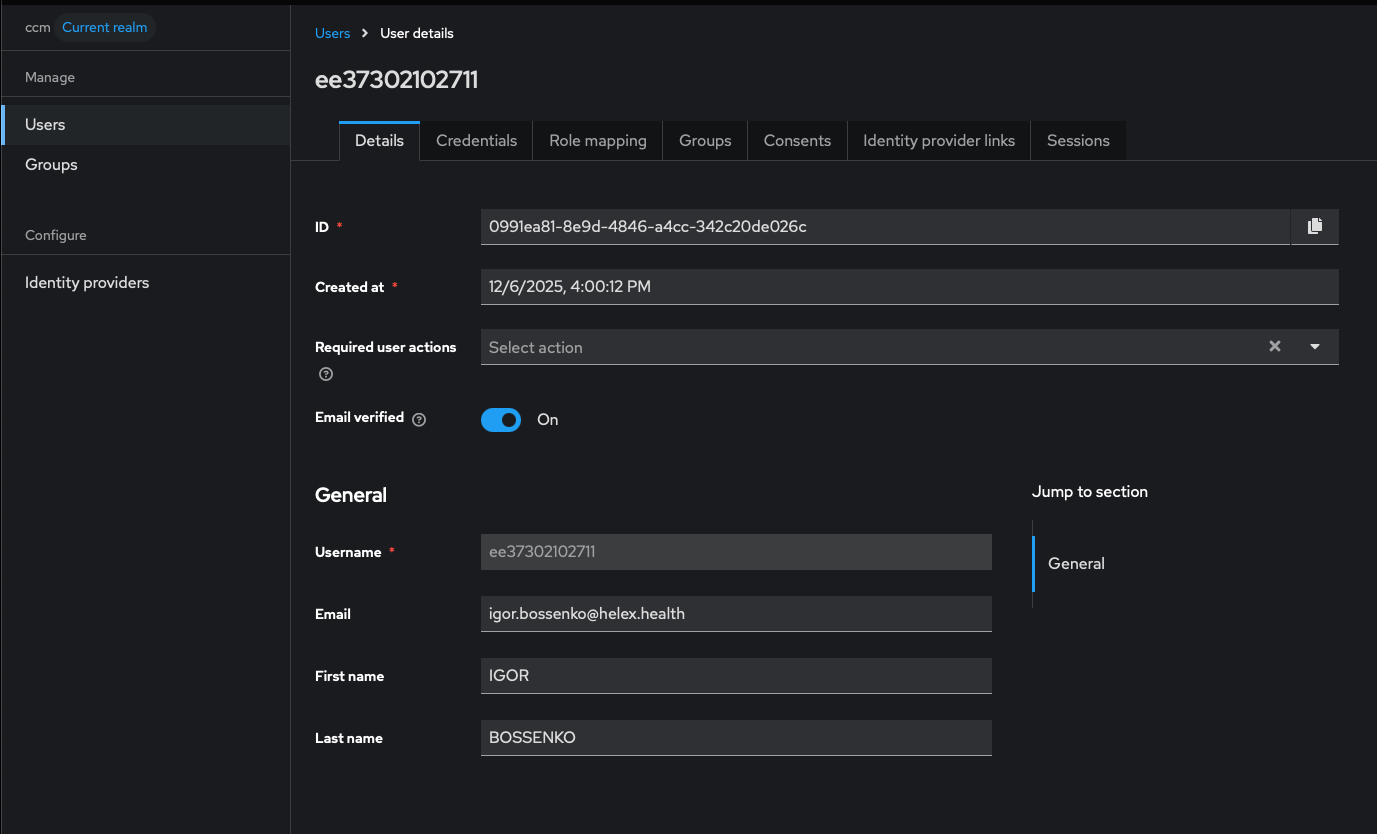Click the help icon below Required user actions

(x=325, y=373)
